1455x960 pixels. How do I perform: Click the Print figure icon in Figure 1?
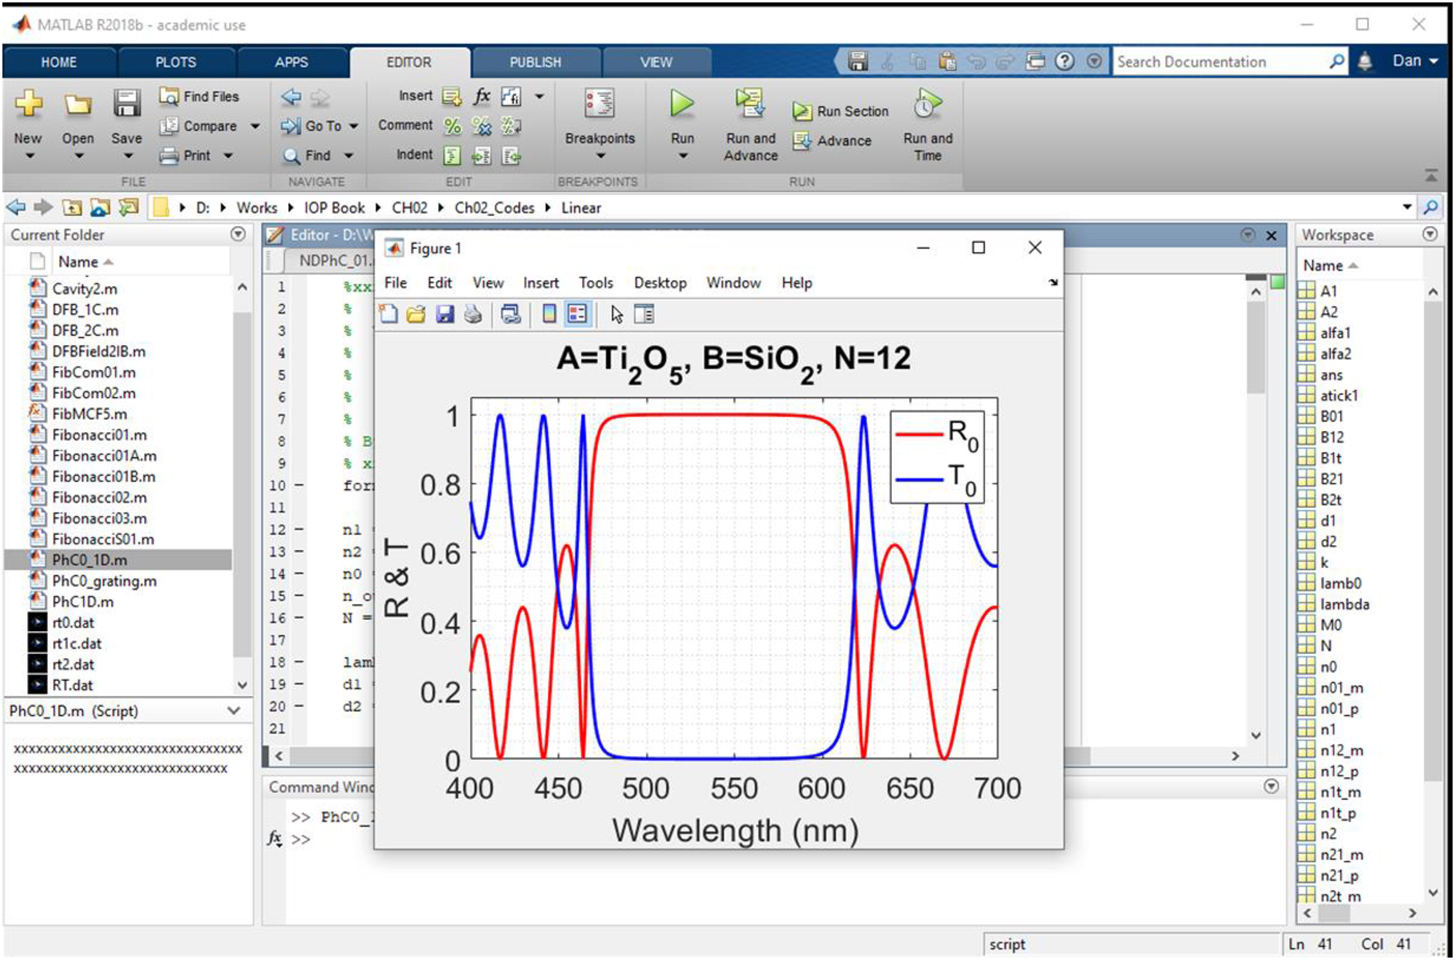pyautogui.click(x=473, y=315)
